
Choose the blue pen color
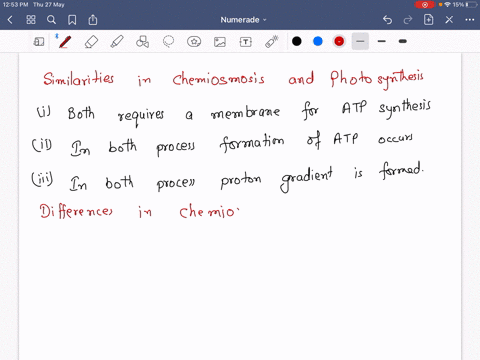(x=318, y=41)
